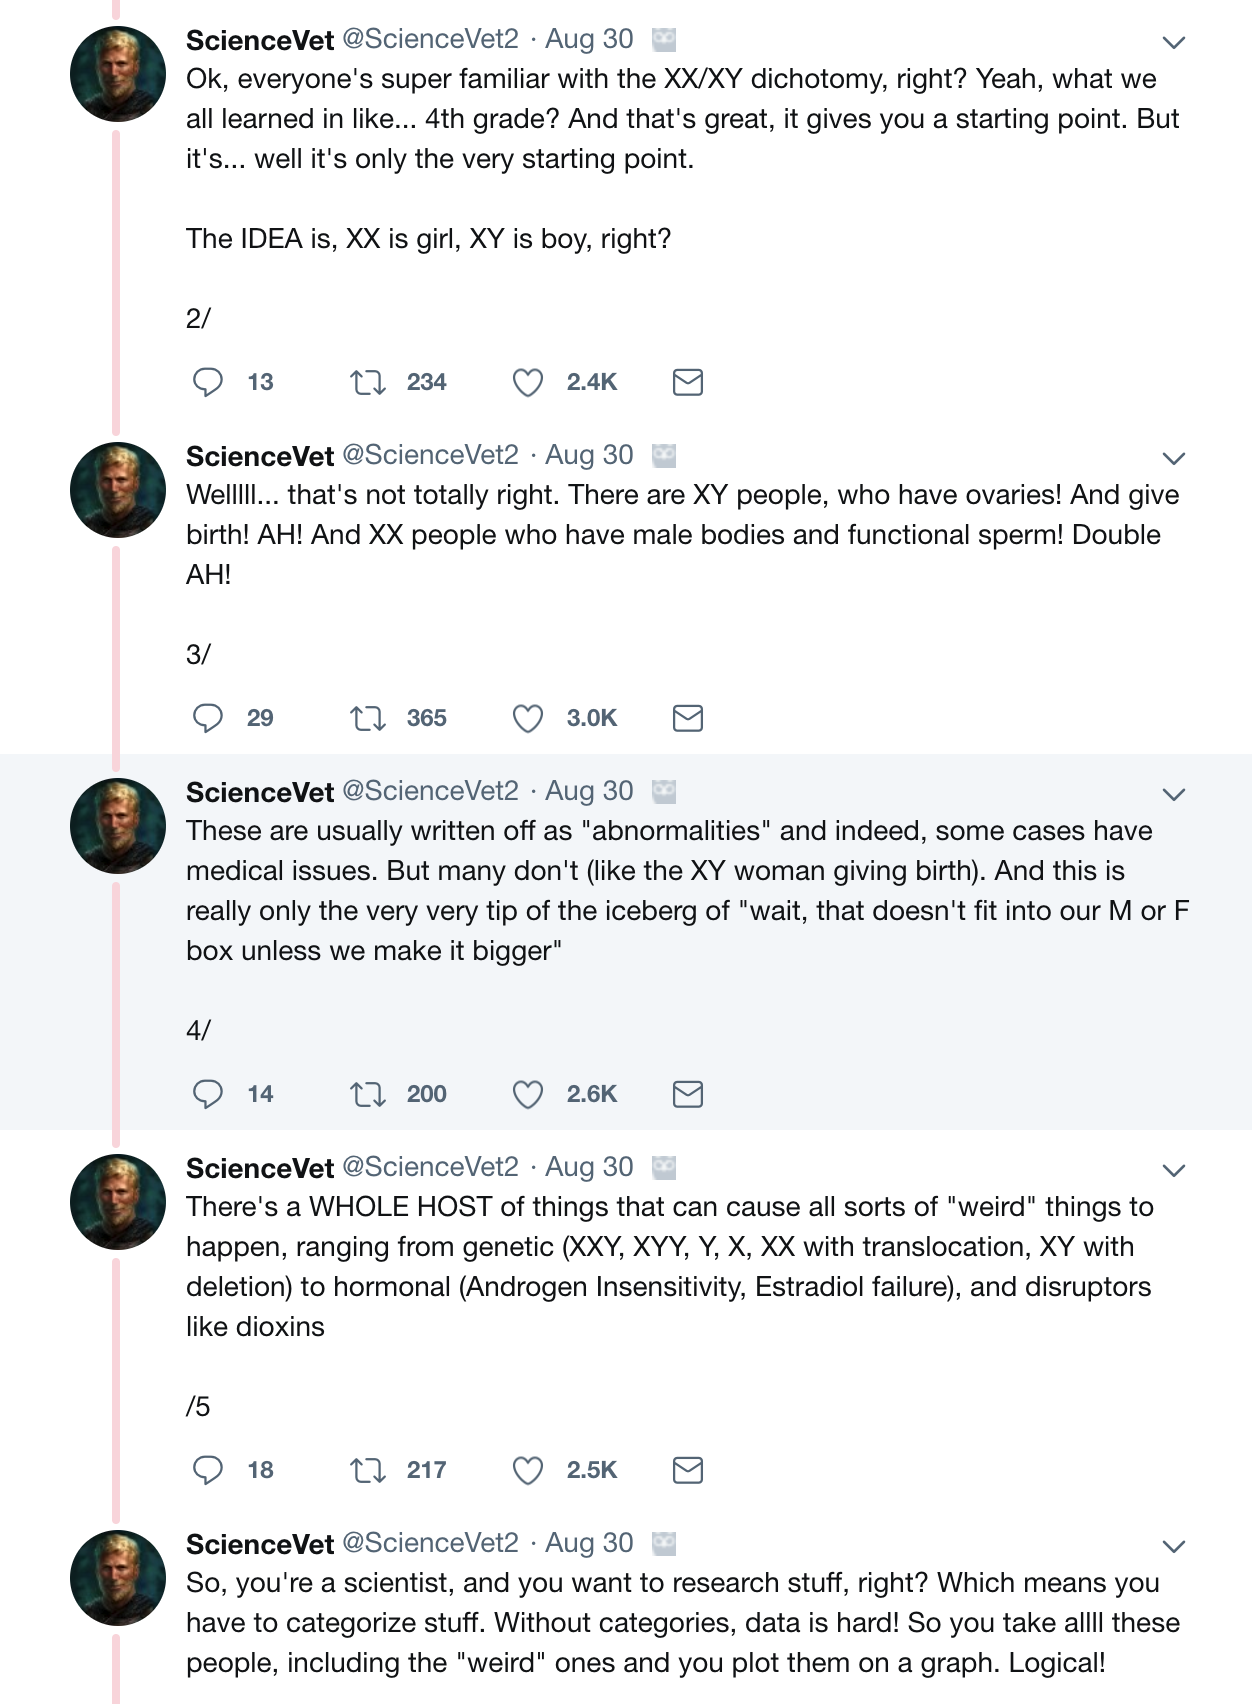The height and width of the screenshot is (1704, 1252).
Task: Open the Aug 30 timestamp of tweet /5
Action: point(589,1167)
